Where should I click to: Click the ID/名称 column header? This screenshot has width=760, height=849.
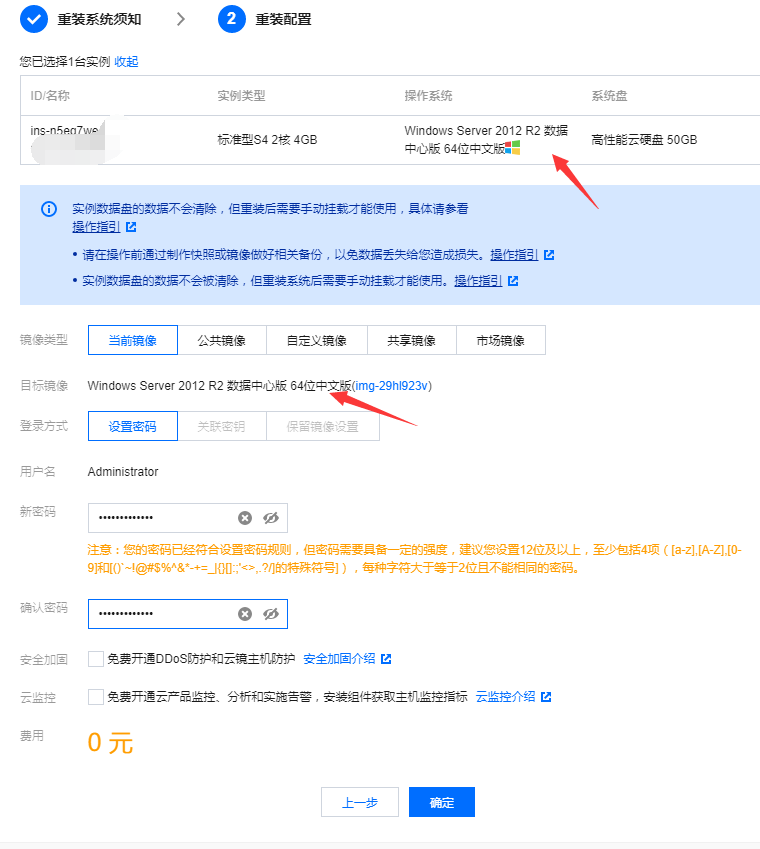(x=50, y=96)
